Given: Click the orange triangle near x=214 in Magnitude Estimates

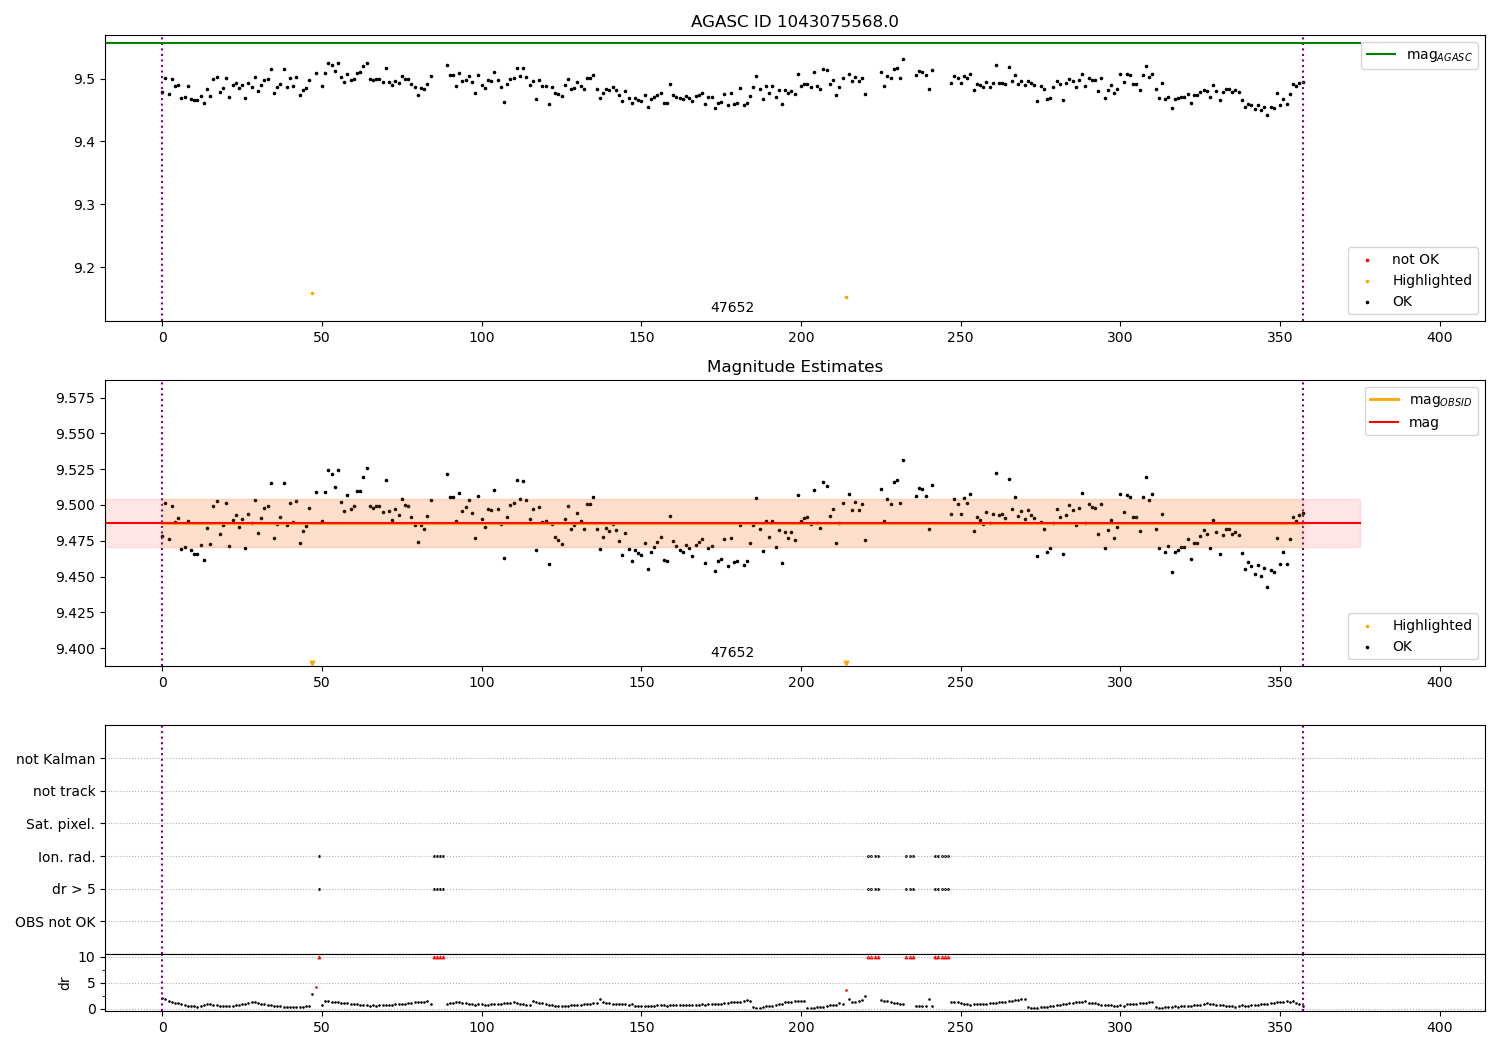Looking at the screenshot, I should (x=846, y=663).
